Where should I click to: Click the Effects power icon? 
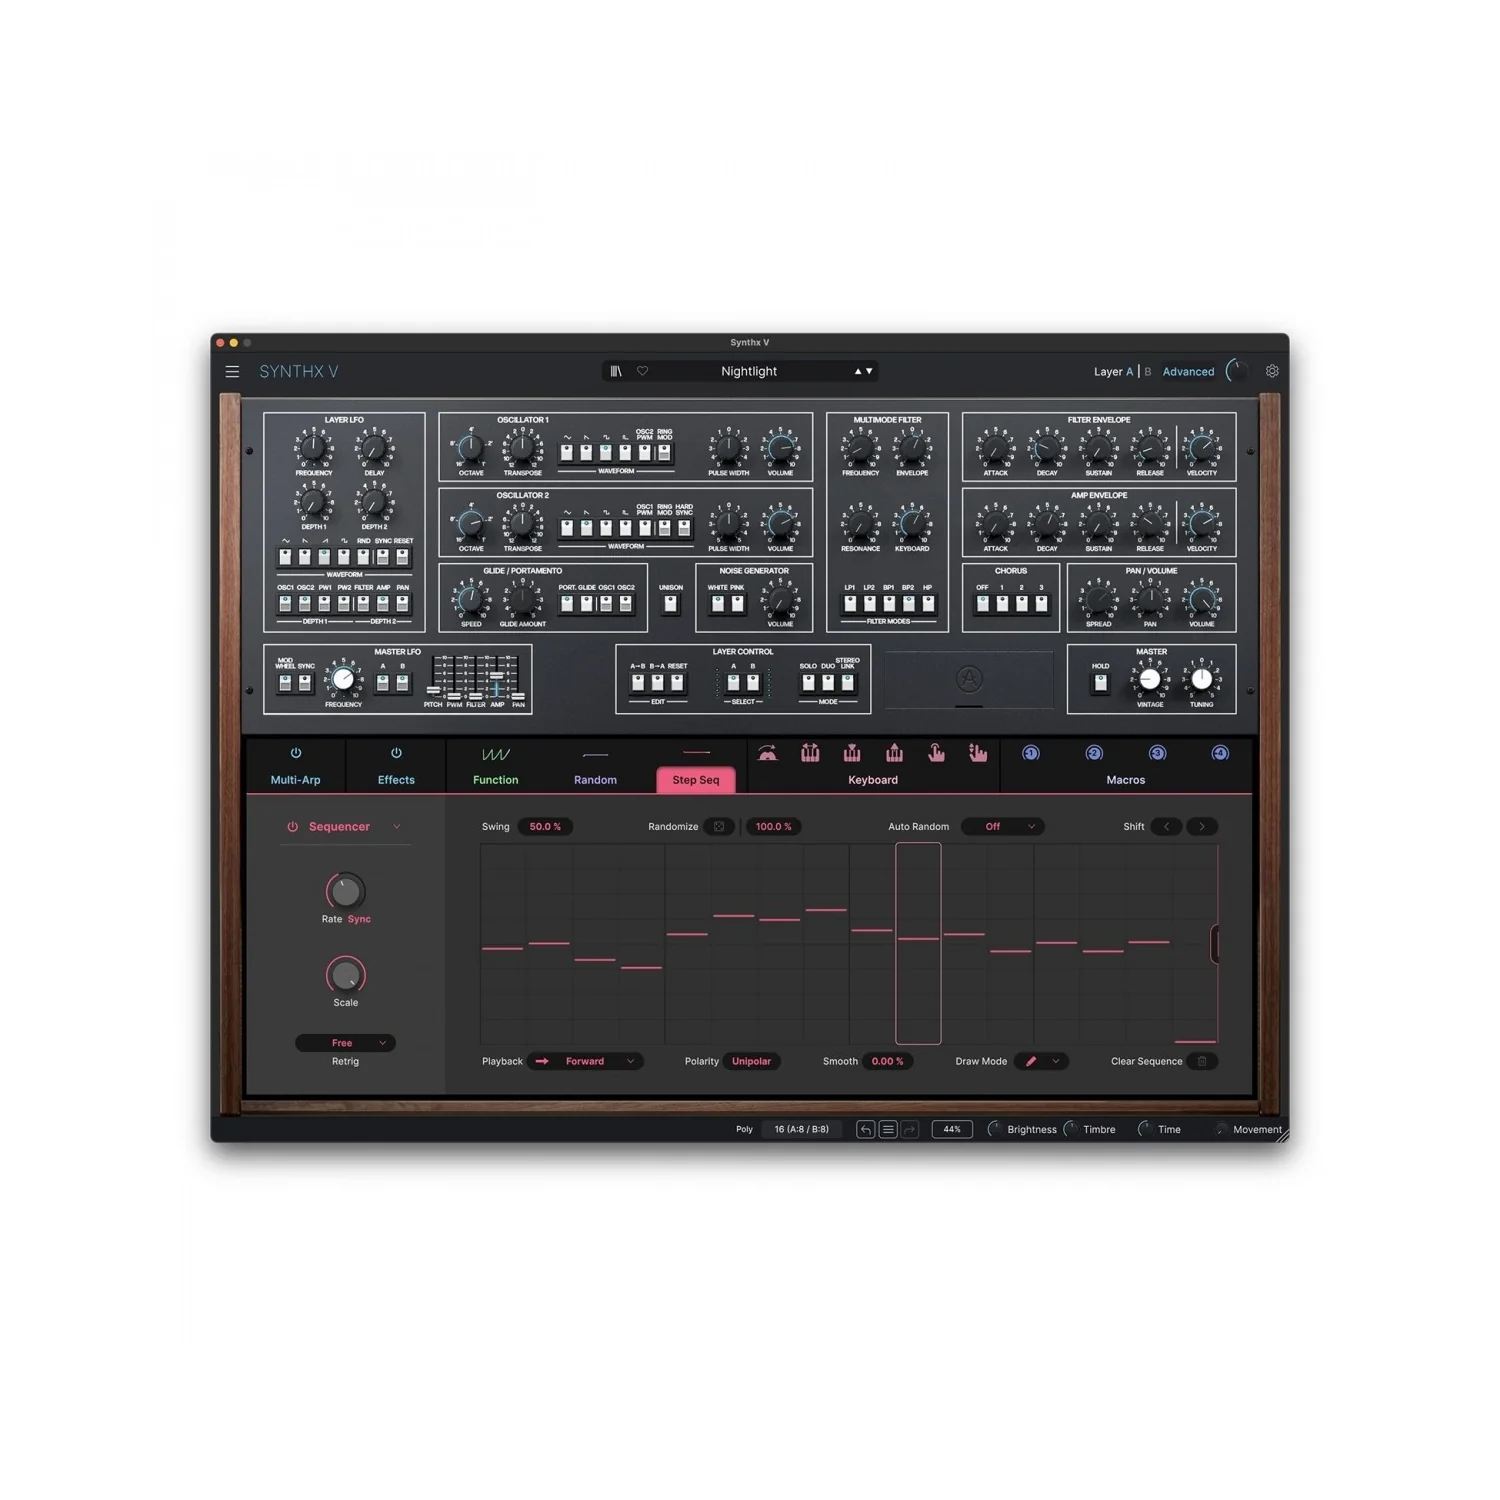click(396, 753)
